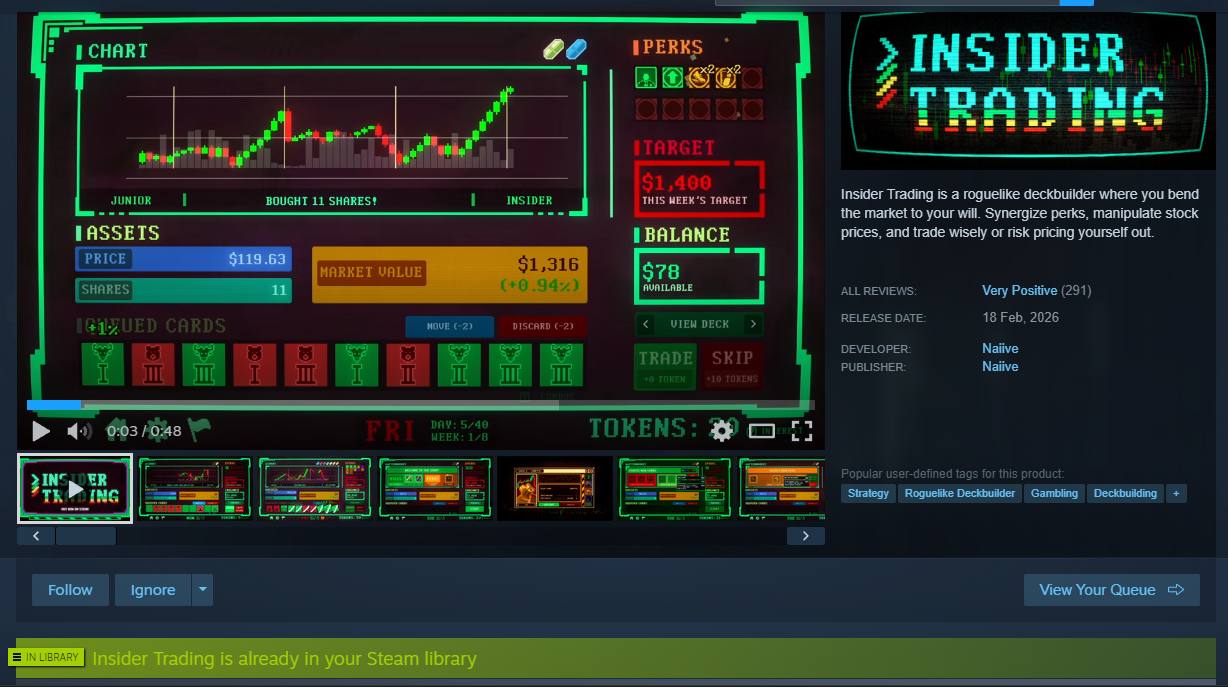The height and width of the screenshot is (687, 1228).
Task: Select the Roguelike Deckbuilder tag
Action: [x=960, y=493]
